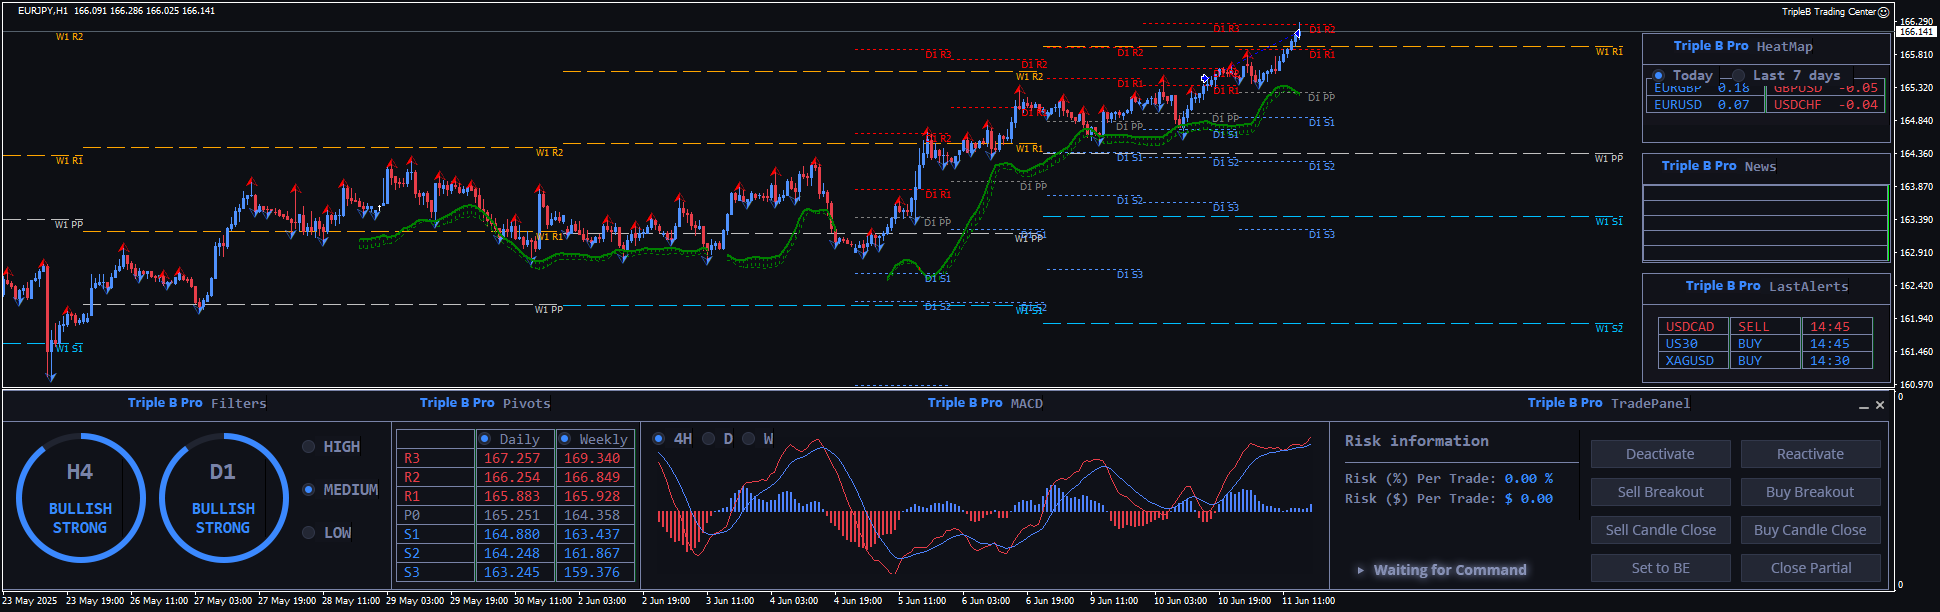This screenshot has height=612, width=1940.
Task: Select the LOW filter radio button
Action: click(x=309, y=533)
